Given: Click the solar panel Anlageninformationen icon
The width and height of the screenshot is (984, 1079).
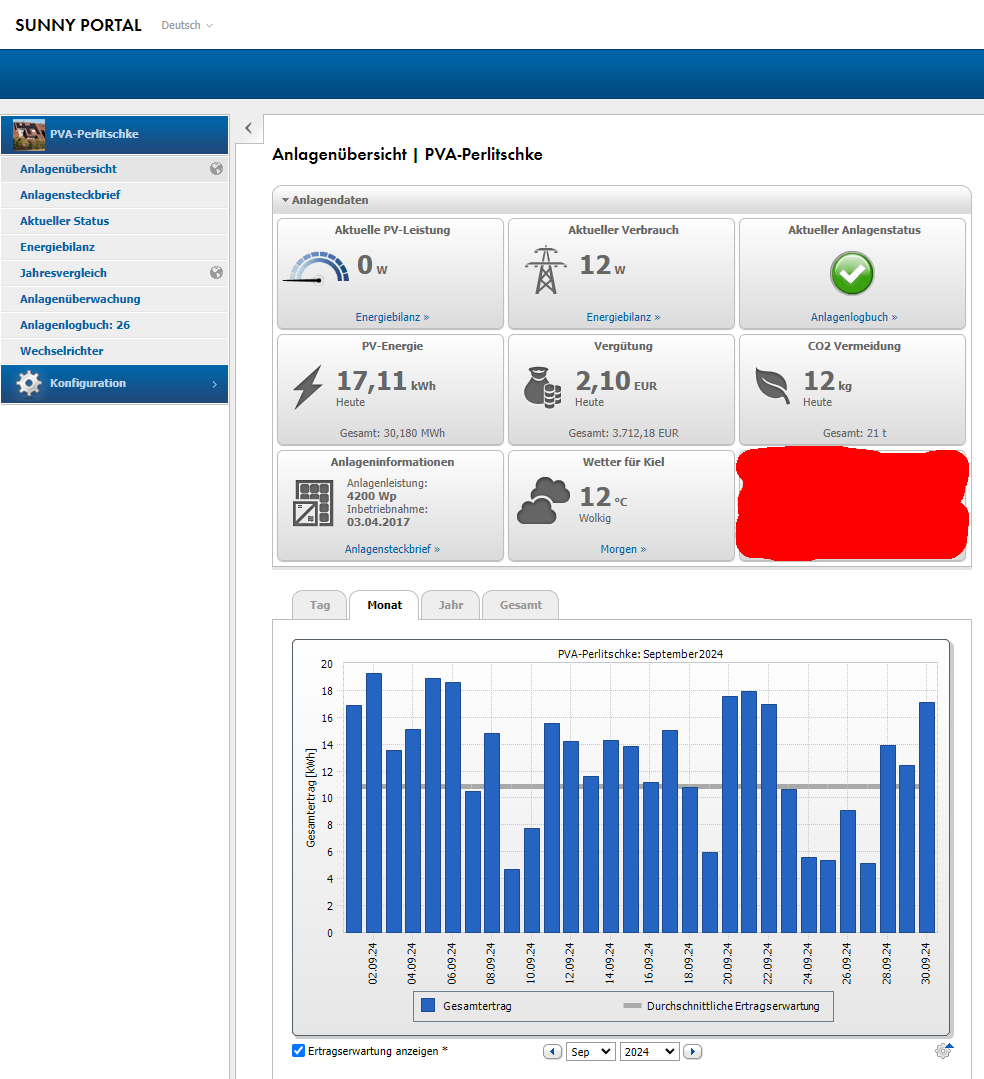Looking at the screenshot, I should pos(312,503).
